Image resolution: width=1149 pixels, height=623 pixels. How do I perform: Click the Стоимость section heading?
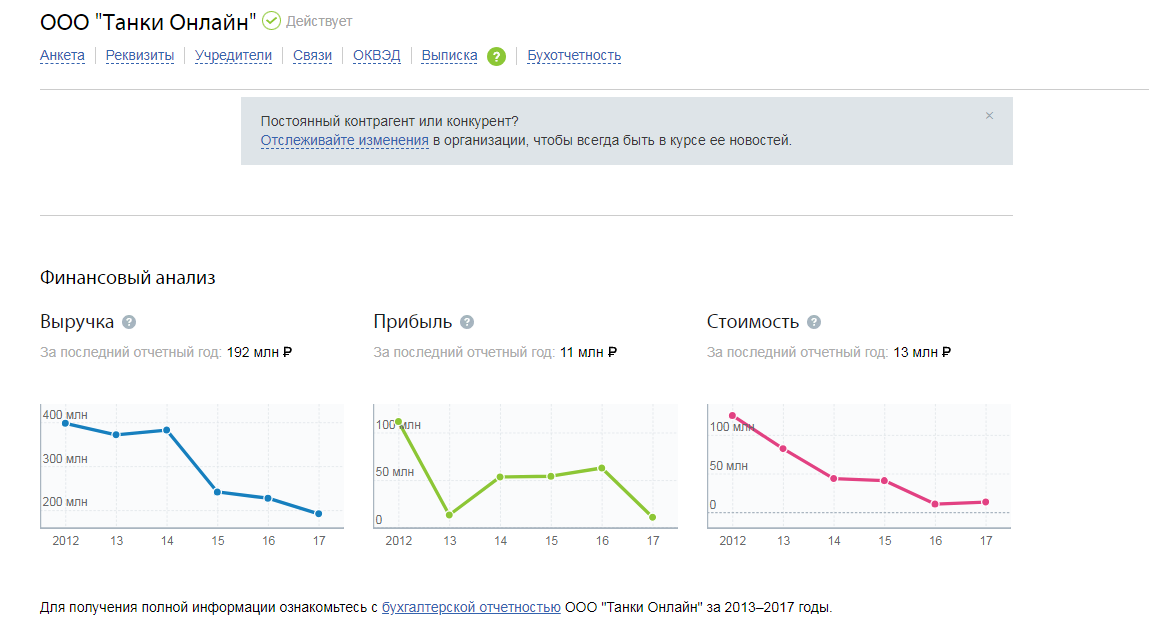[753, 322]
